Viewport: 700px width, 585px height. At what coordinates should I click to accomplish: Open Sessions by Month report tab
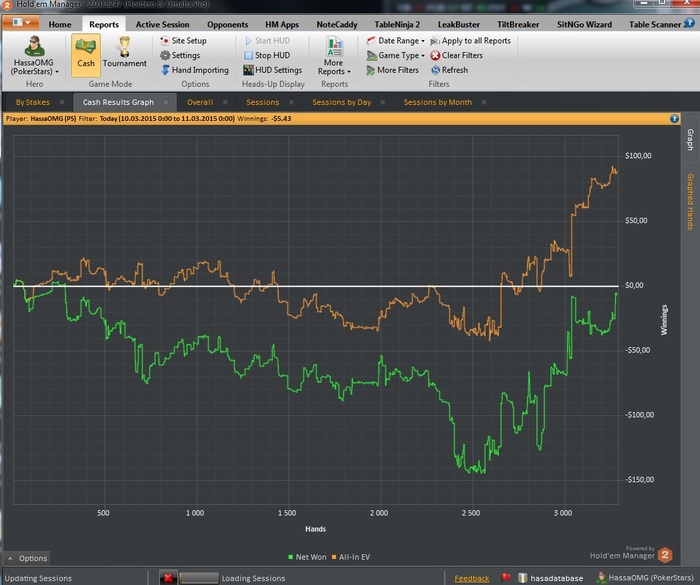(x=438, y=102)
